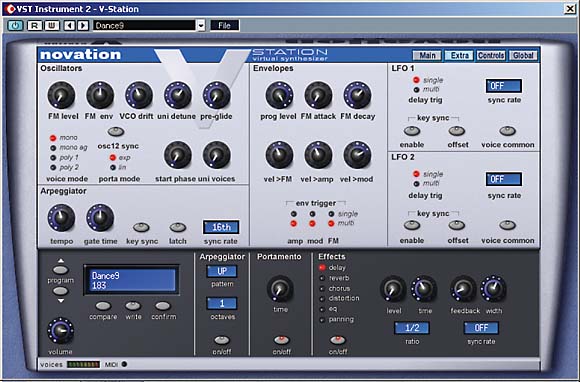Open LFO 1 sync rate OFF selector
Screen dimensions: 580x382
tap(504, 86)
